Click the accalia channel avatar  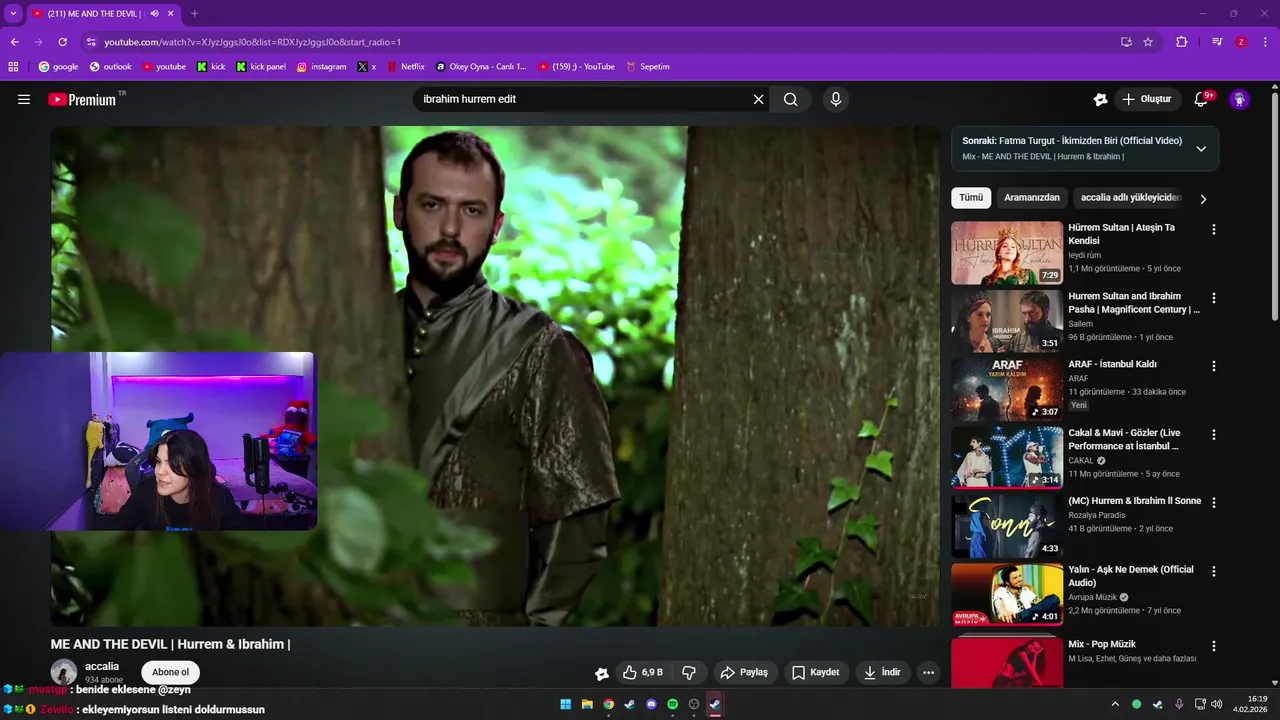point(64,672)
